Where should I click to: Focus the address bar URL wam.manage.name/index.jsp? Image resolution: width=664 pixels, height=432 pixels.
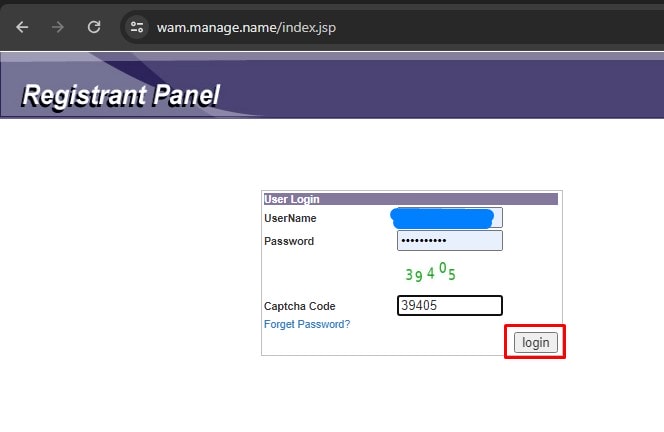pos(246,28)
